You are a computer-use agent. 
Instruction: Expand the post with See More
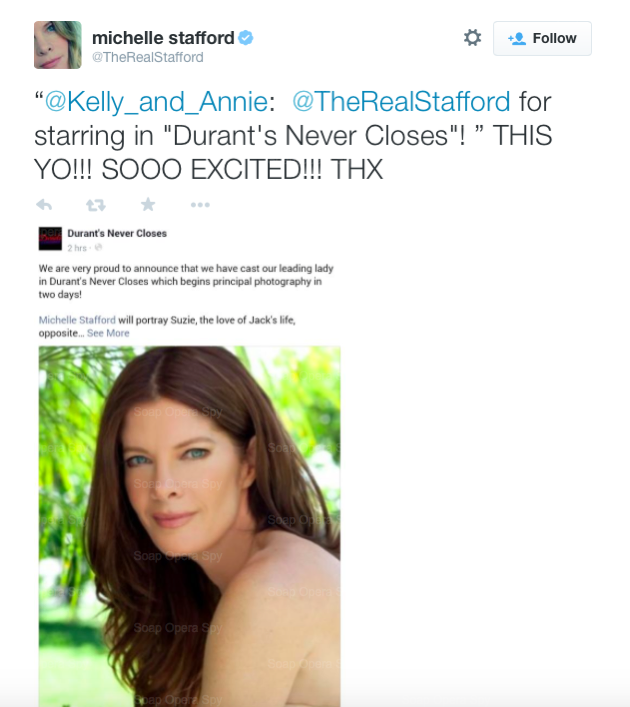(108, 333)
